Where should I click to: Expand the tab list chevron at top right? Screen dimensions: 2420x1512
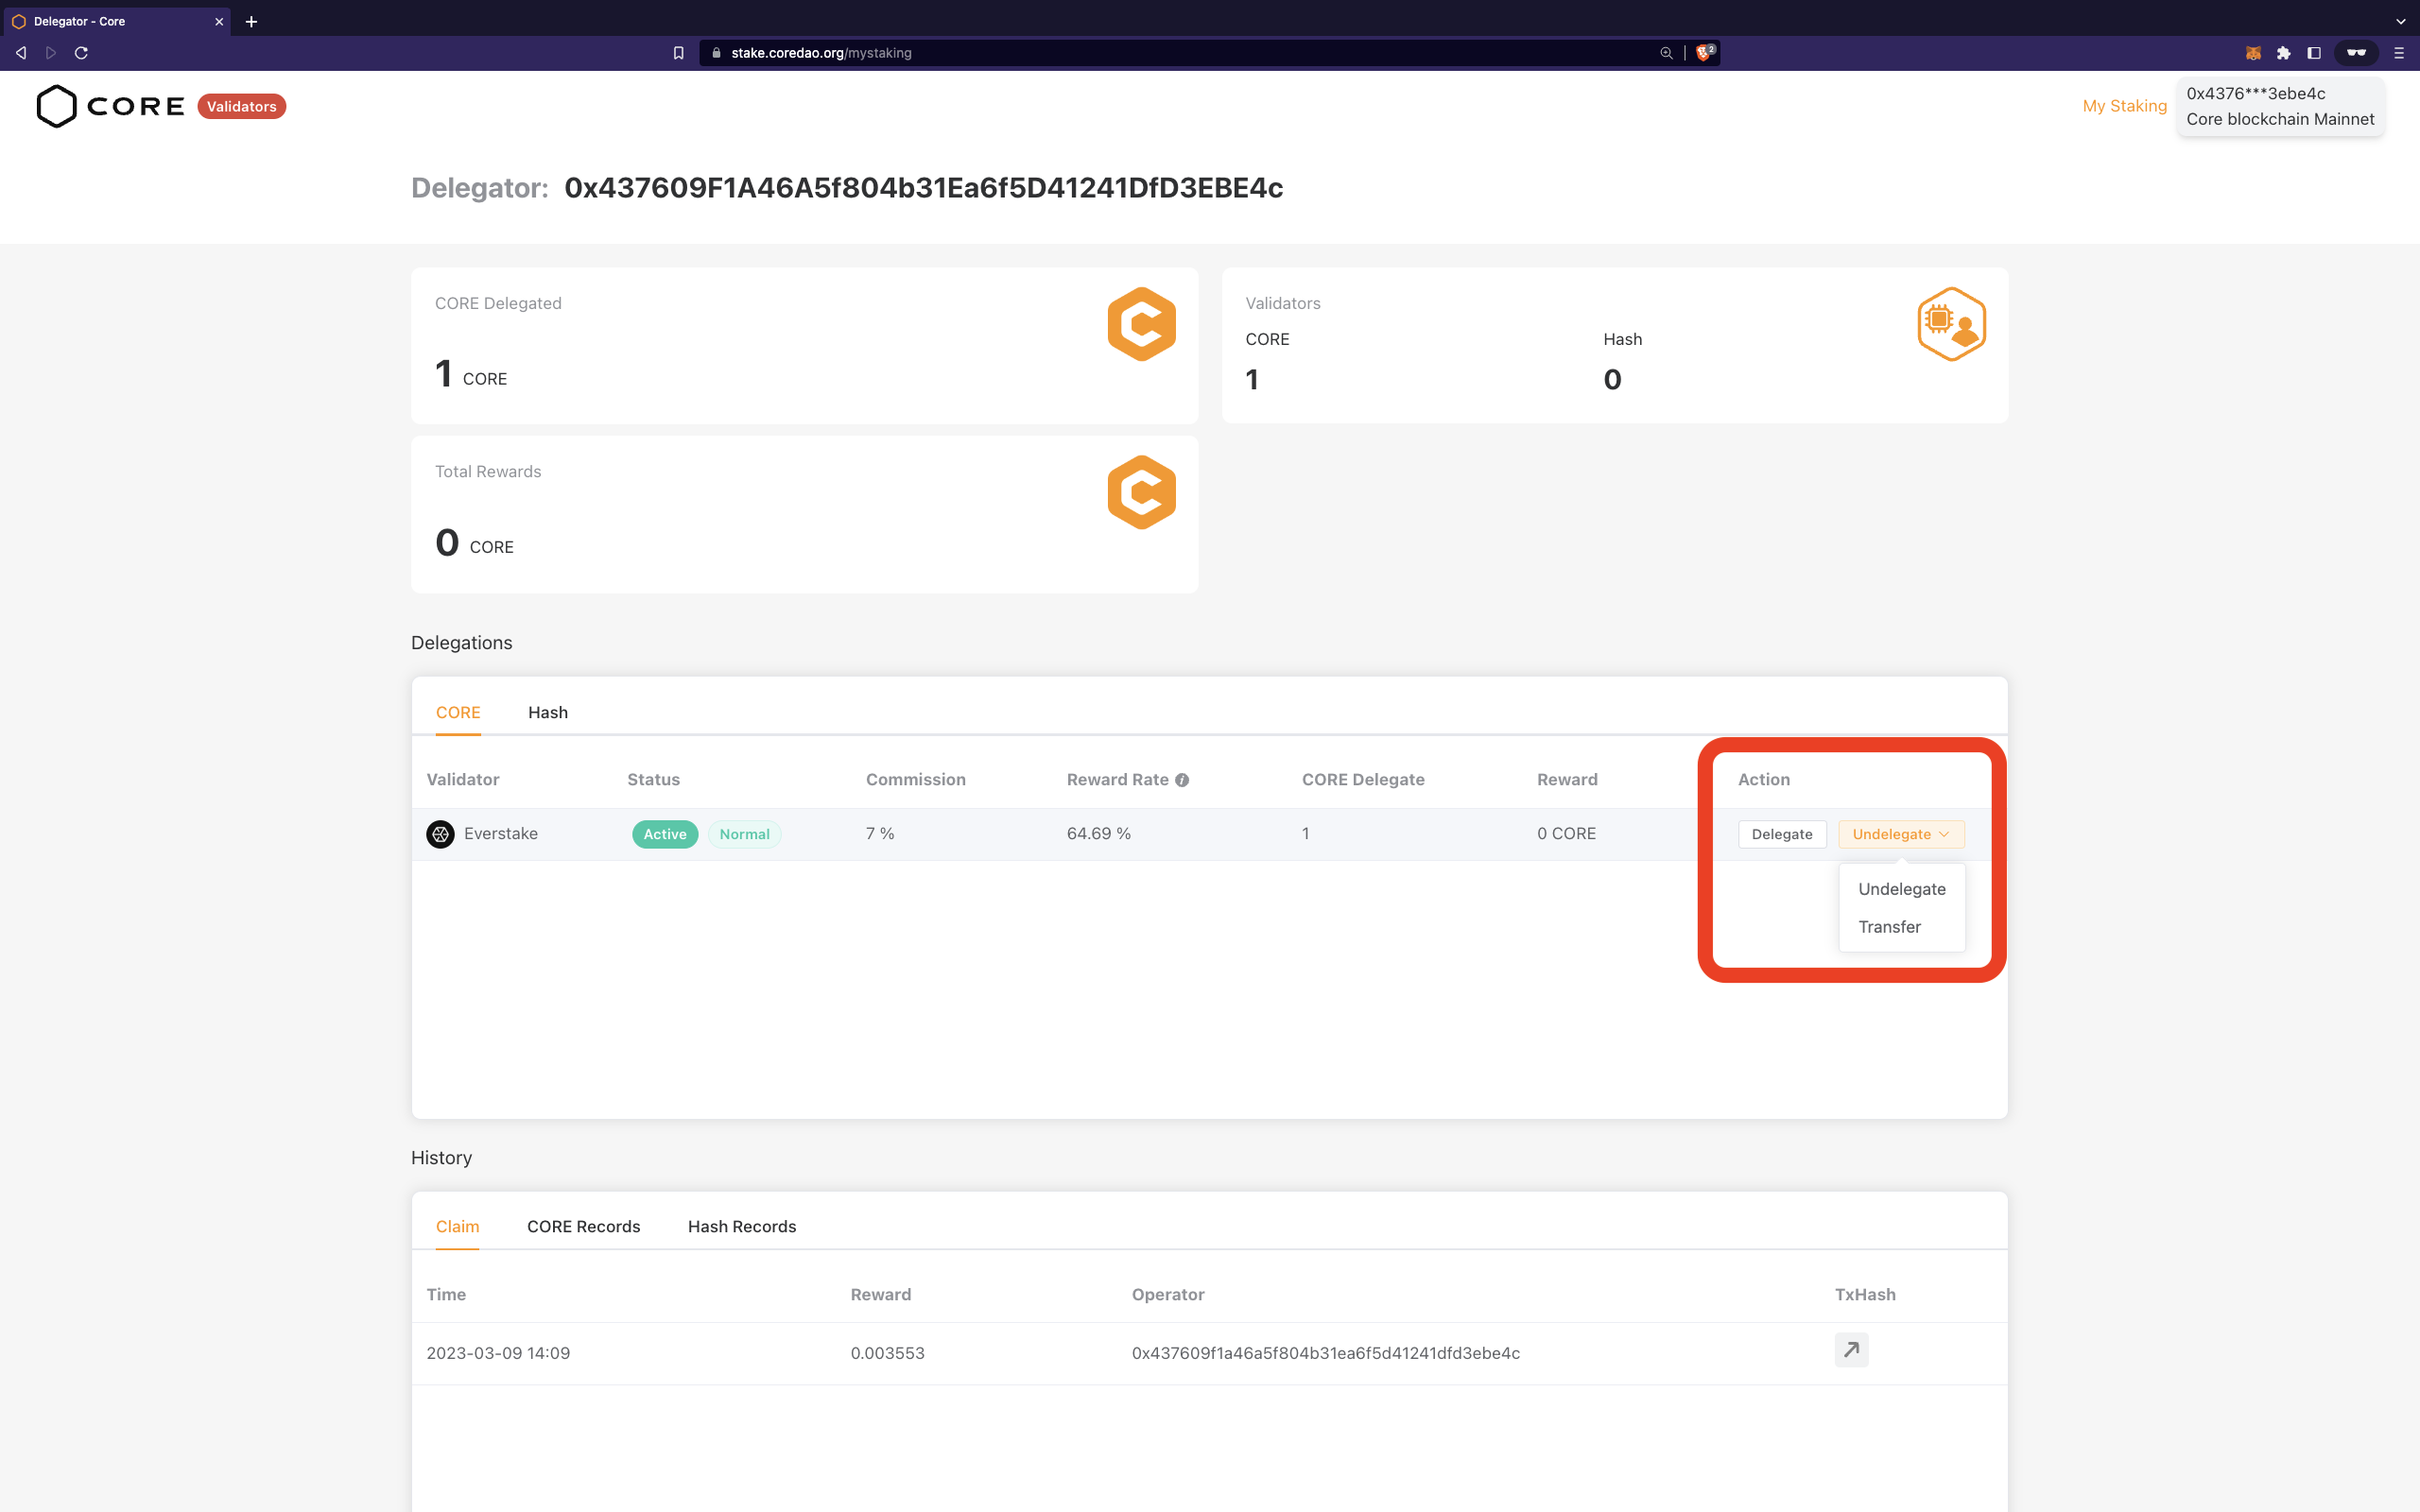coord(2400,21)
